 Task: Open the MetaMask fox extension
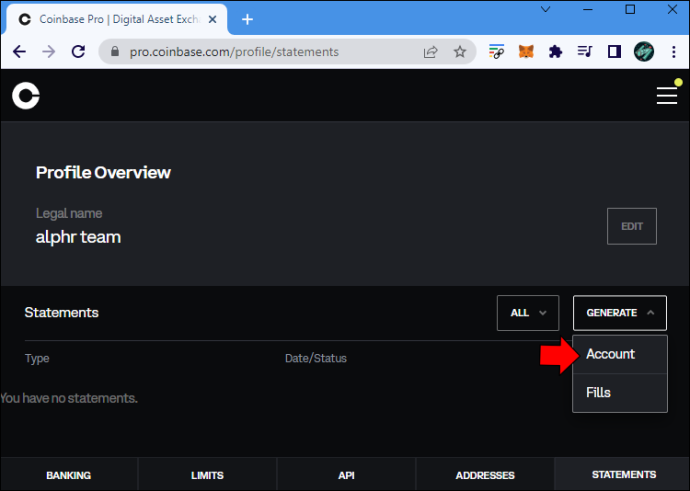pyautogui.click(x=526, y=52)
